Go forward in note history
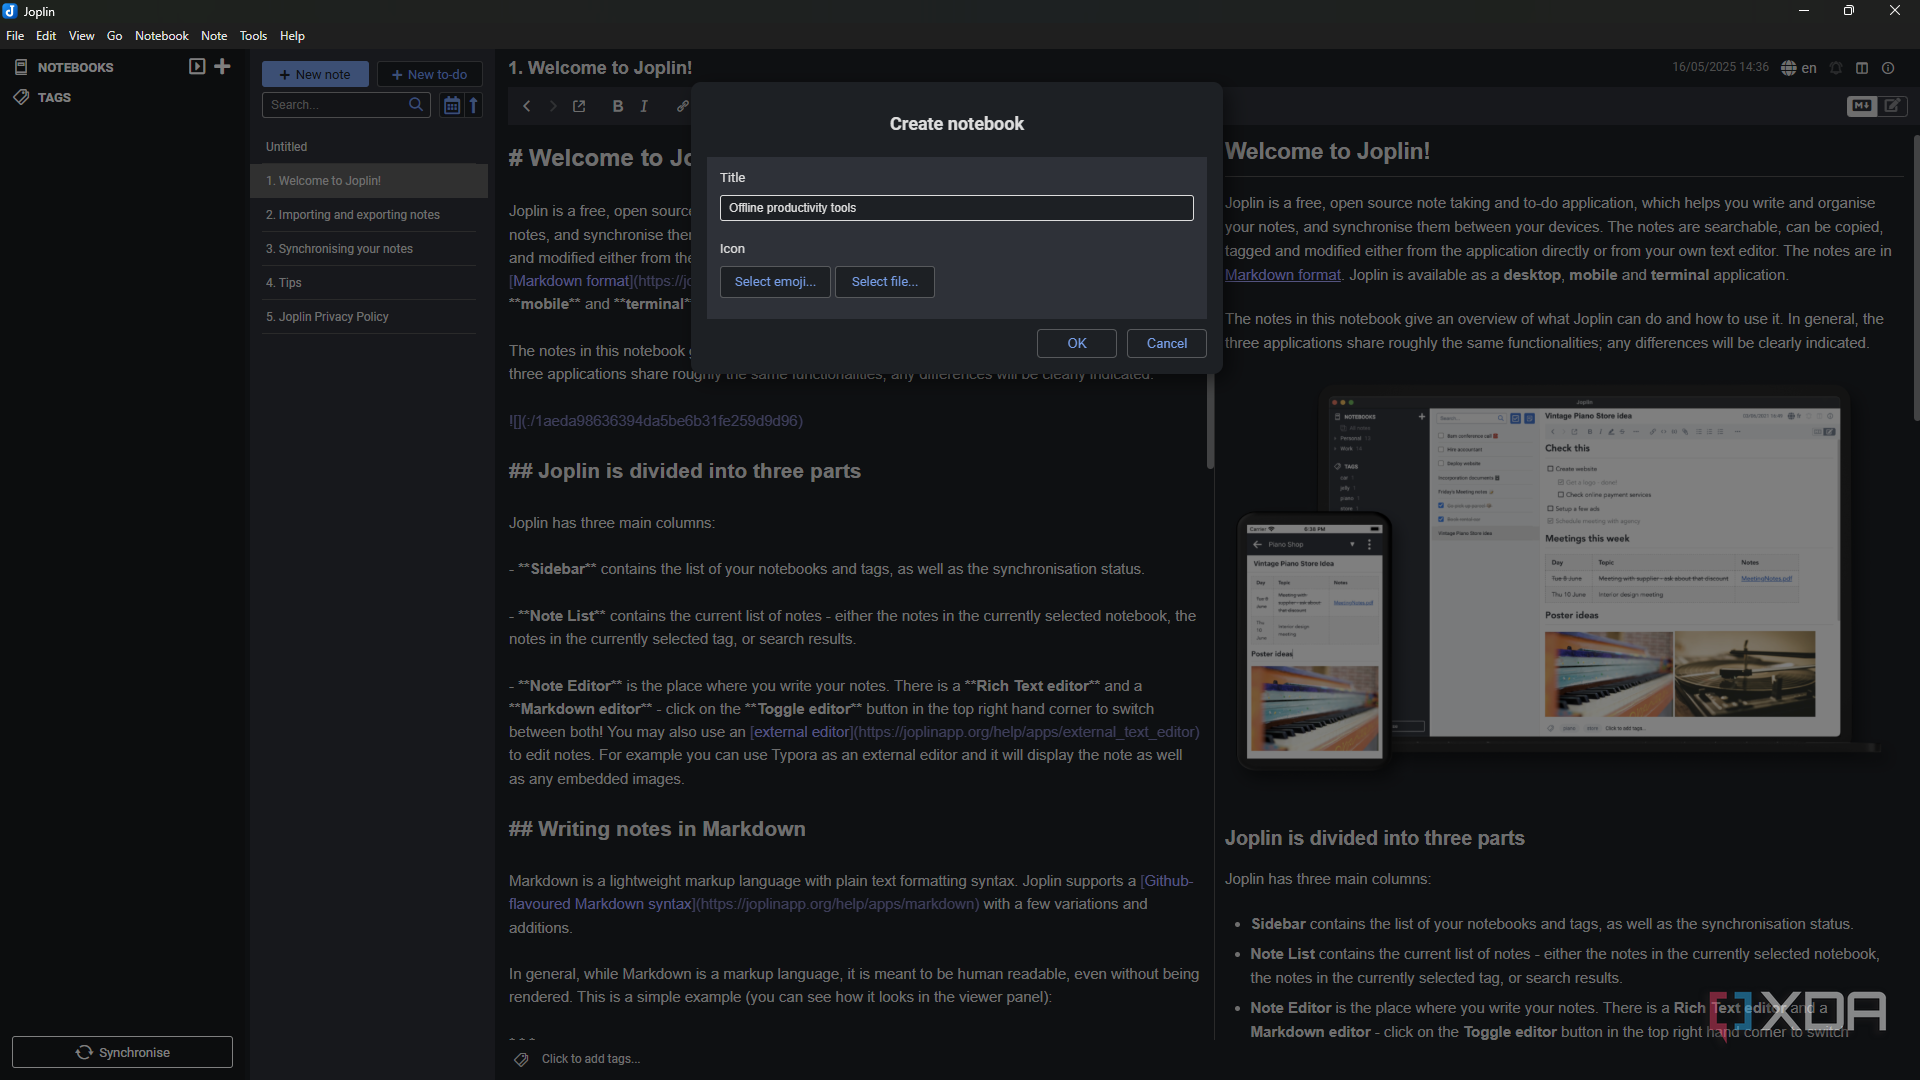This screenshot has width=1920, height=1080. [553, 106]
